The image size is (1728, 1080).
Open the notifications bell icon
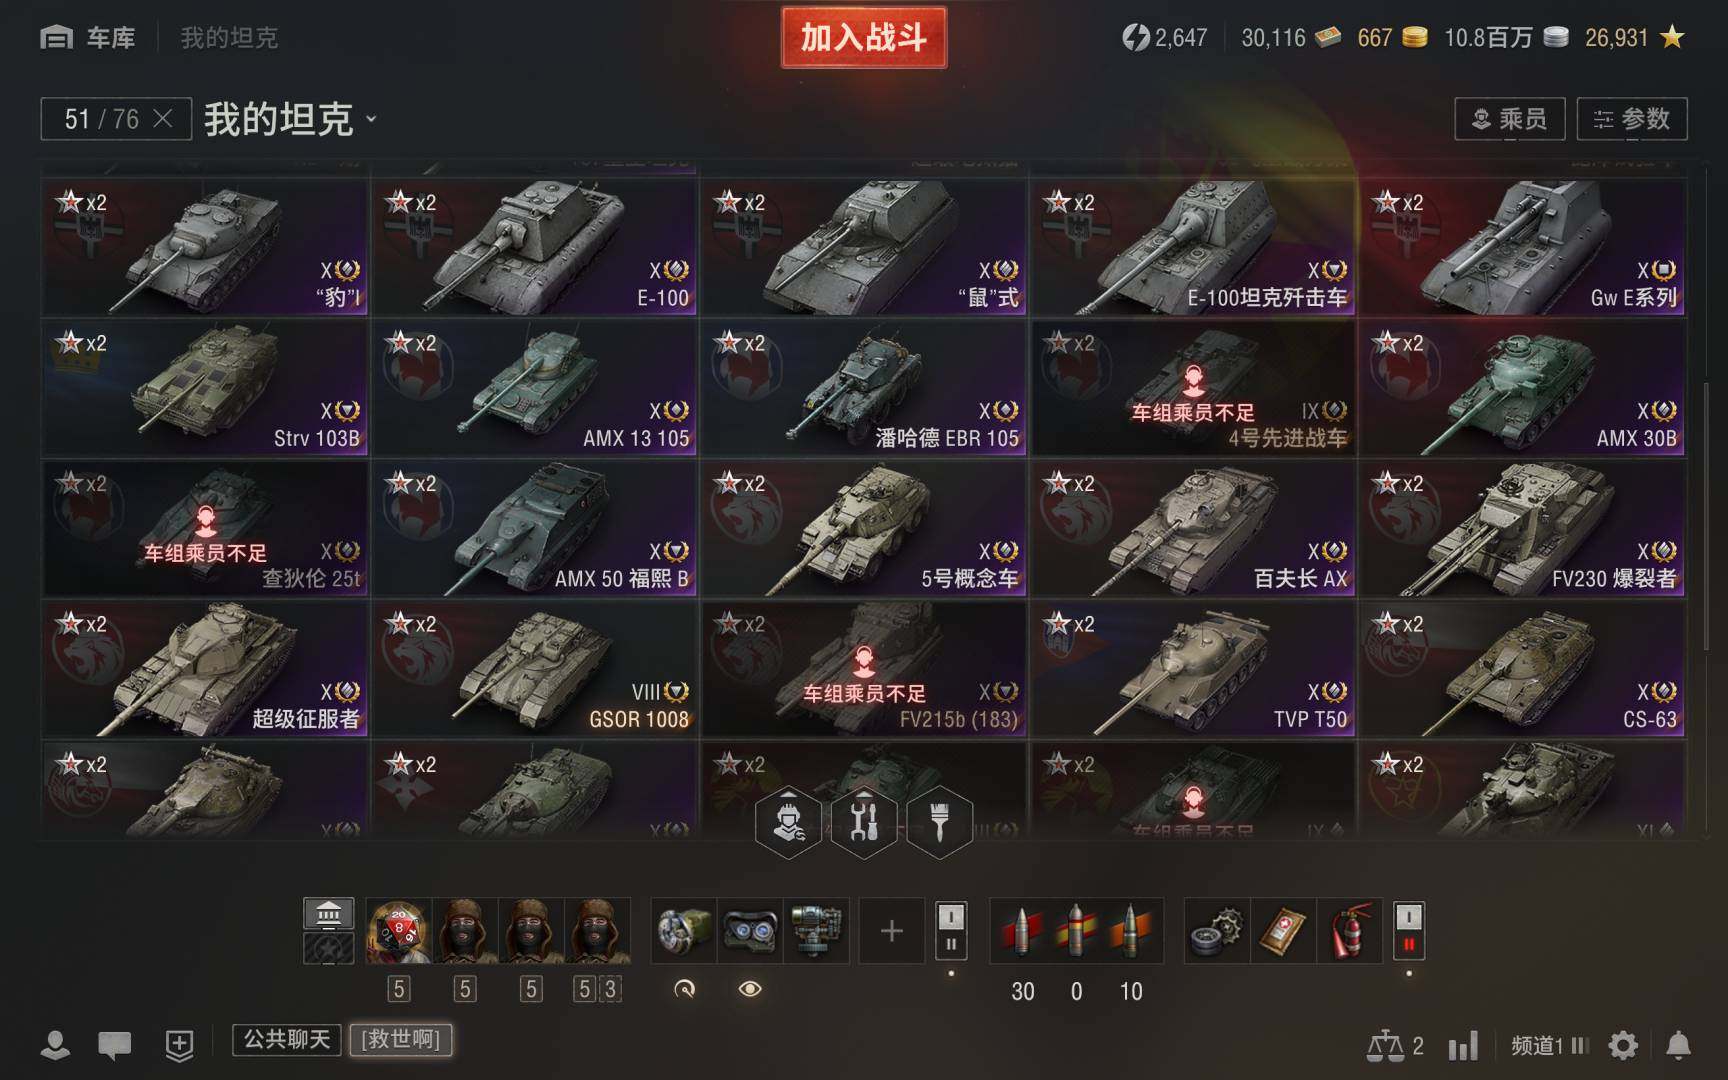point(1679,1046)
